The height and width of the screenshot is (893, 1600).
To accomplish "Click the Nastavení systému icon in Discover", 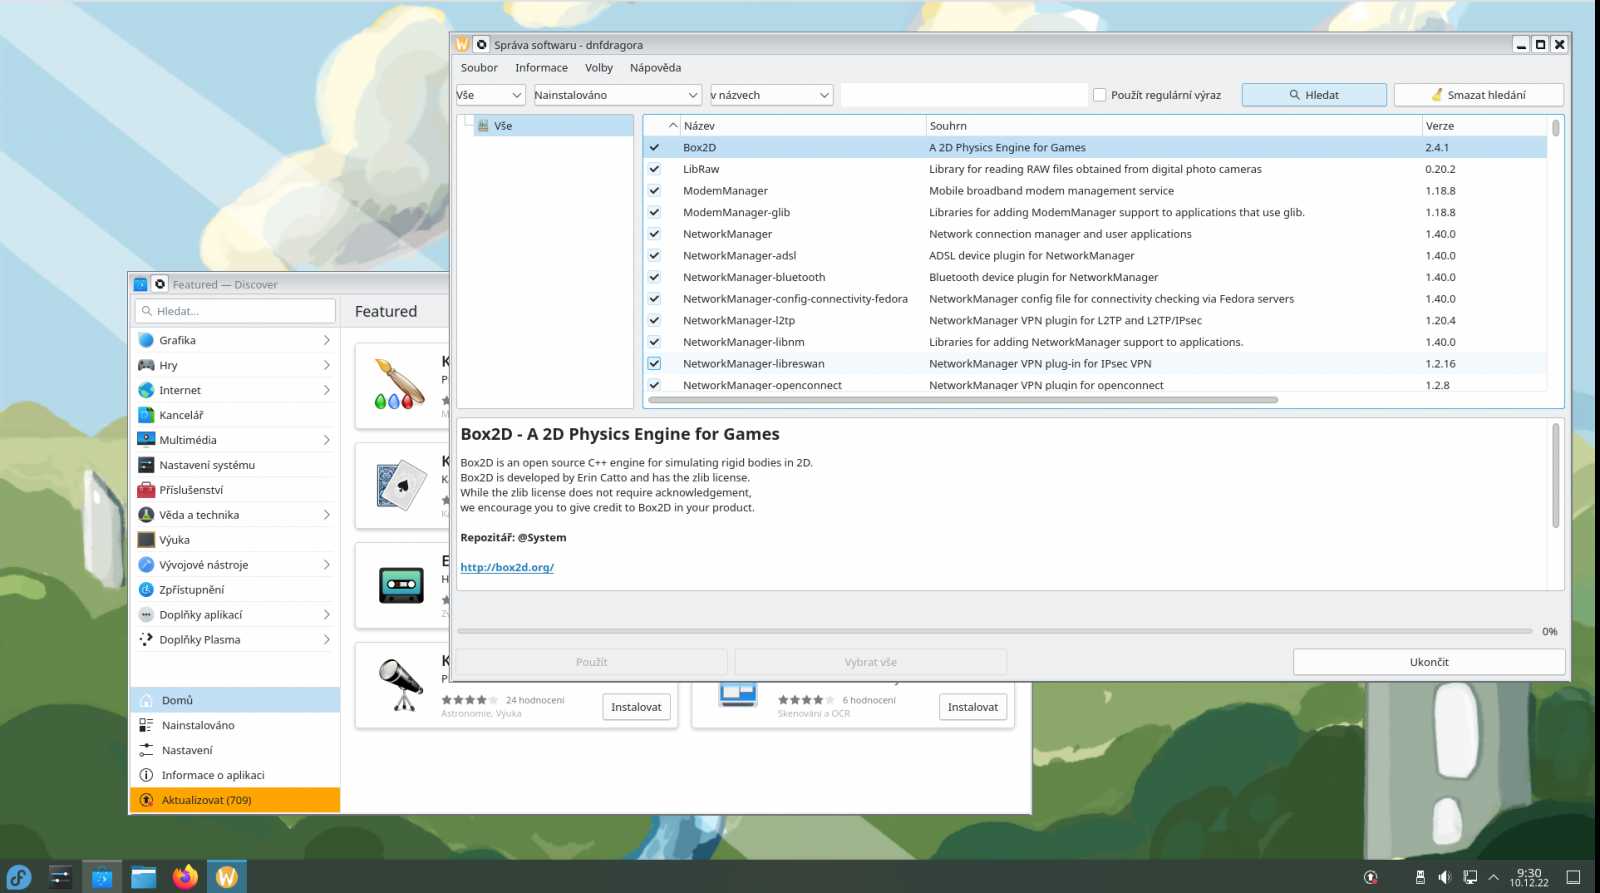I will 146,465.
